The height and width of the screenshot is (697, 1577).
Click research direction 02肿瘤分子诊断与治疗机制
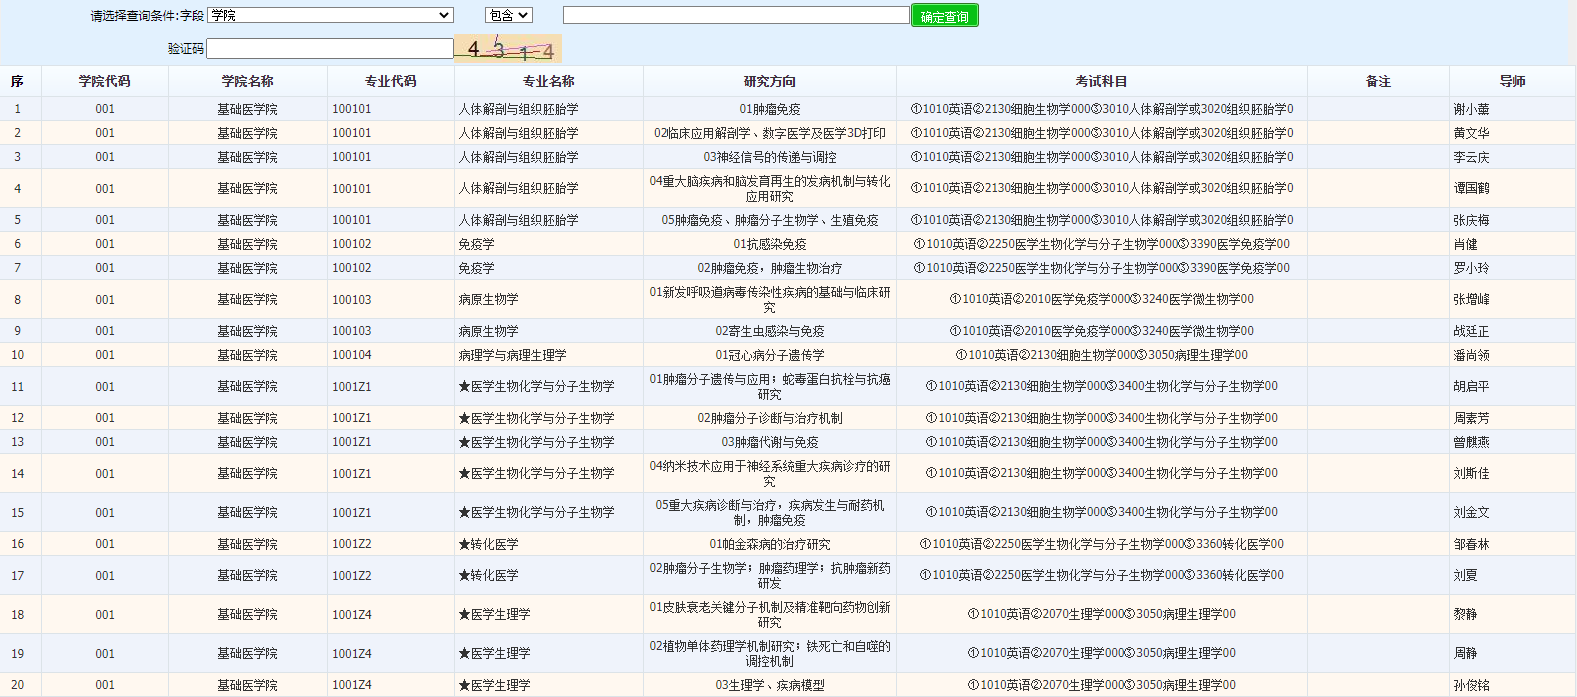click(770, 418)
